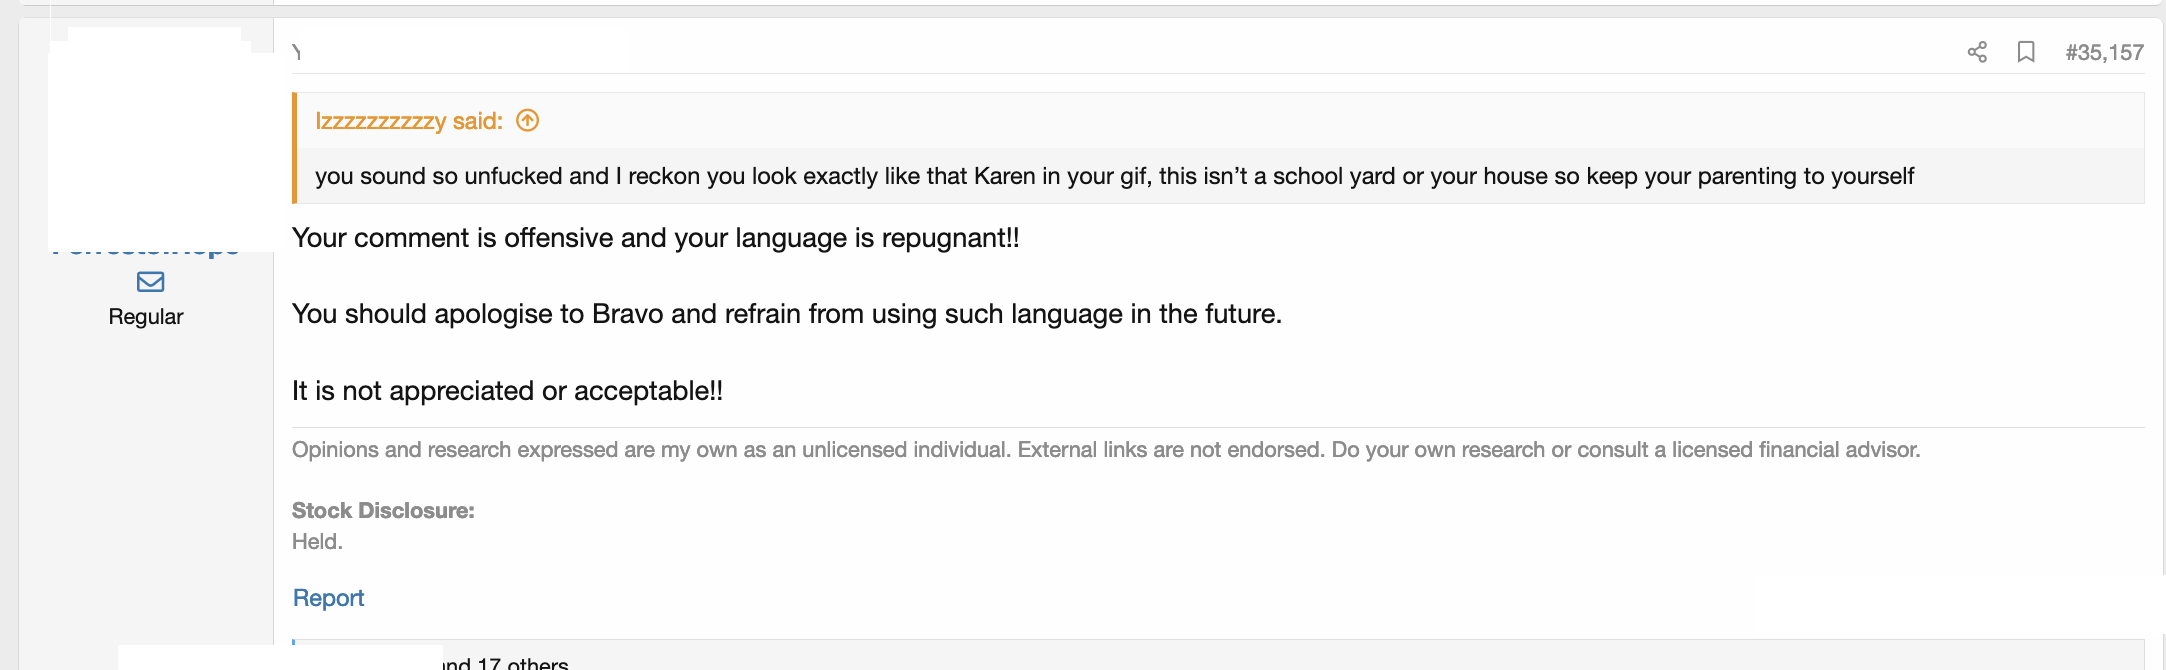The image size is (2166, 670).
Task: Click the word "Bravo" in the reply
Action: (x=627, y=314)
